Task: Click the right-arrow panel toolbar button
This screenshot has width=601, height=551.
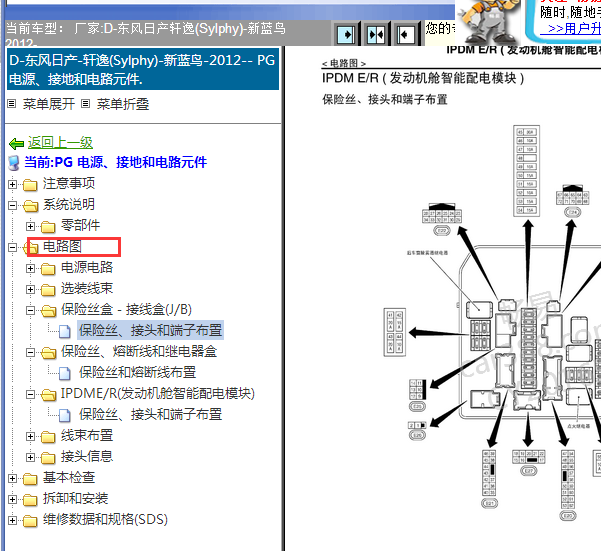Action: (x=346, y=34)
